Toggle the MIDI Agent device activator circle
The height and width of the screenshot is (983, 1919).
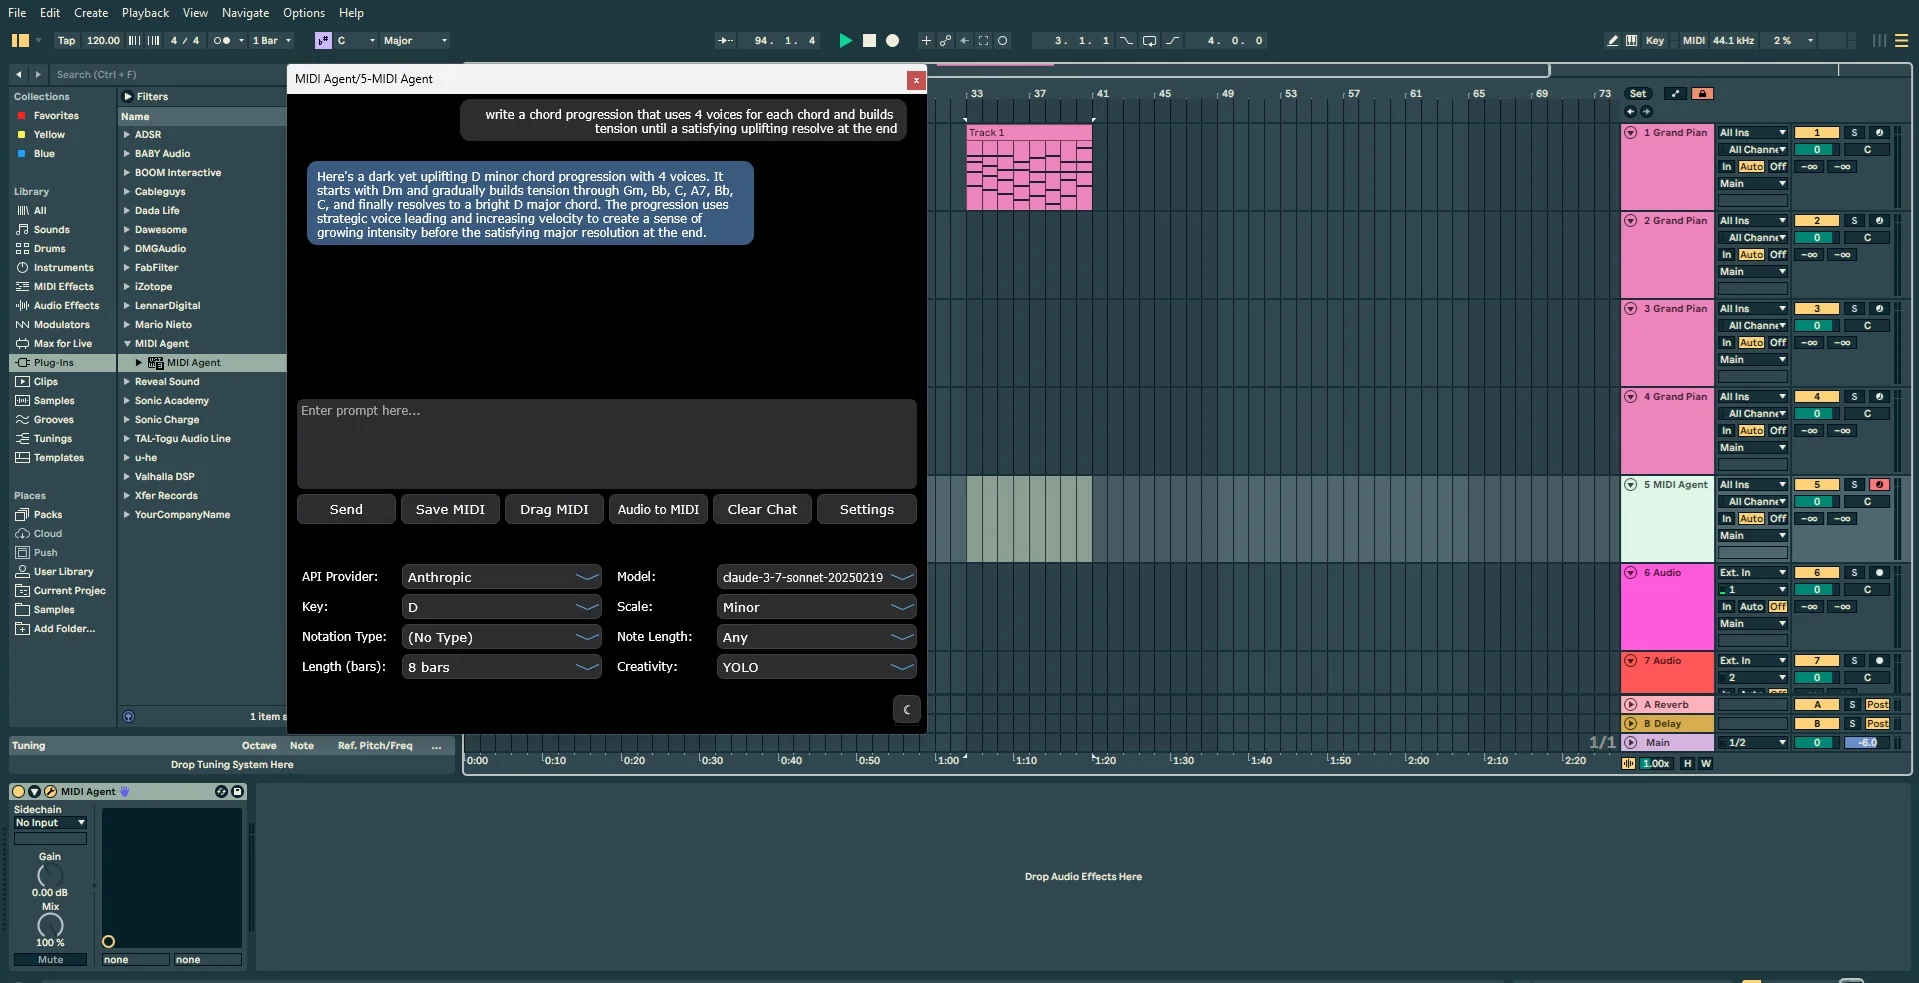[x=17, y=791]
